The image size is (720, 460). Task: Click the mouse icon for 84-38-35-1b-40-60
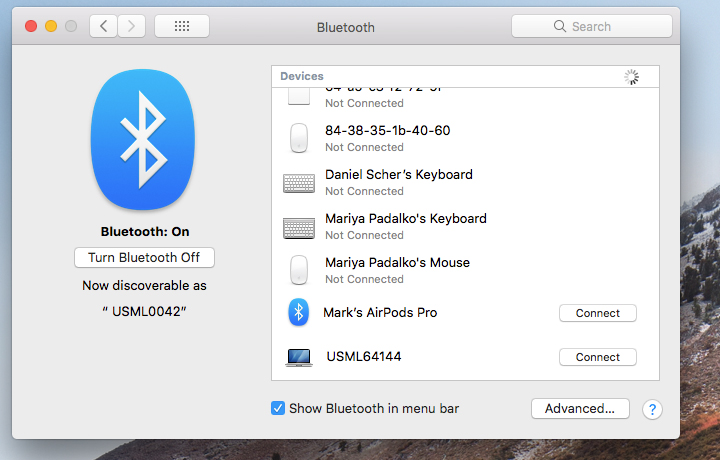tap(299, 138)
